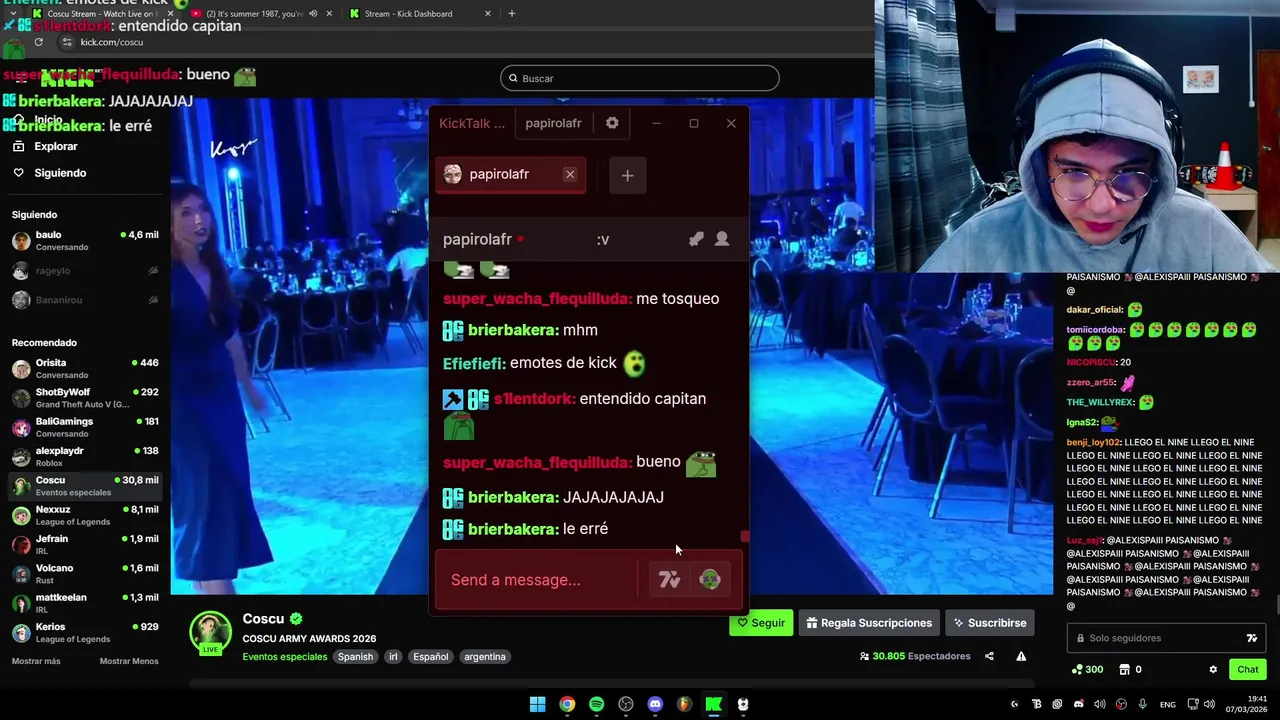Close the Stream - Kick Dashboard tab
Image resolution: width=1280 pixels, height=720 pixels.
[488, 14]
